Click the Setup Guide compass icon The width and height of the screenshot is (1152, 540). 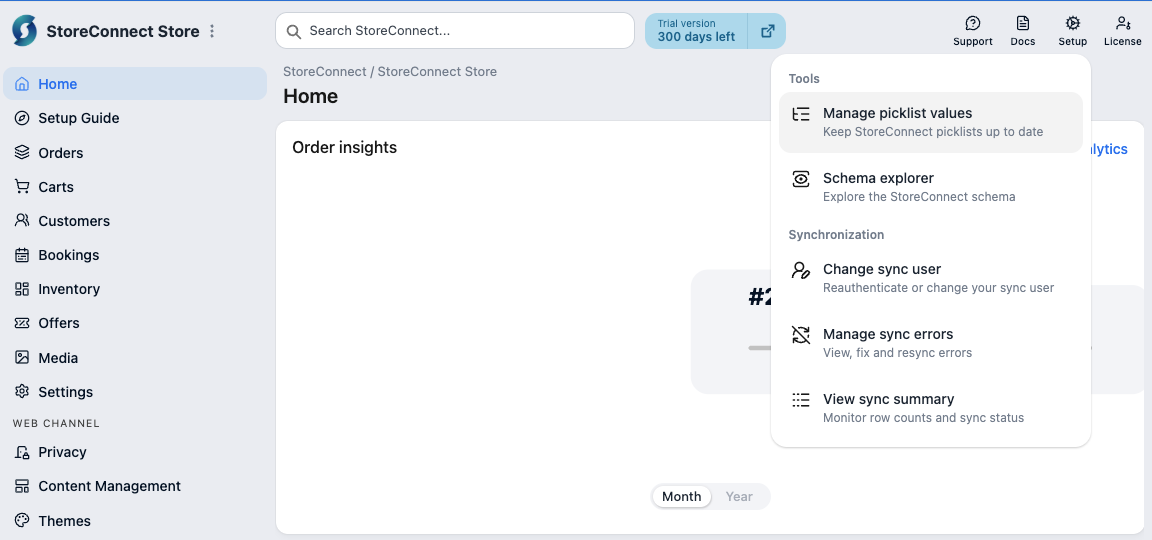tap(22, 118)
